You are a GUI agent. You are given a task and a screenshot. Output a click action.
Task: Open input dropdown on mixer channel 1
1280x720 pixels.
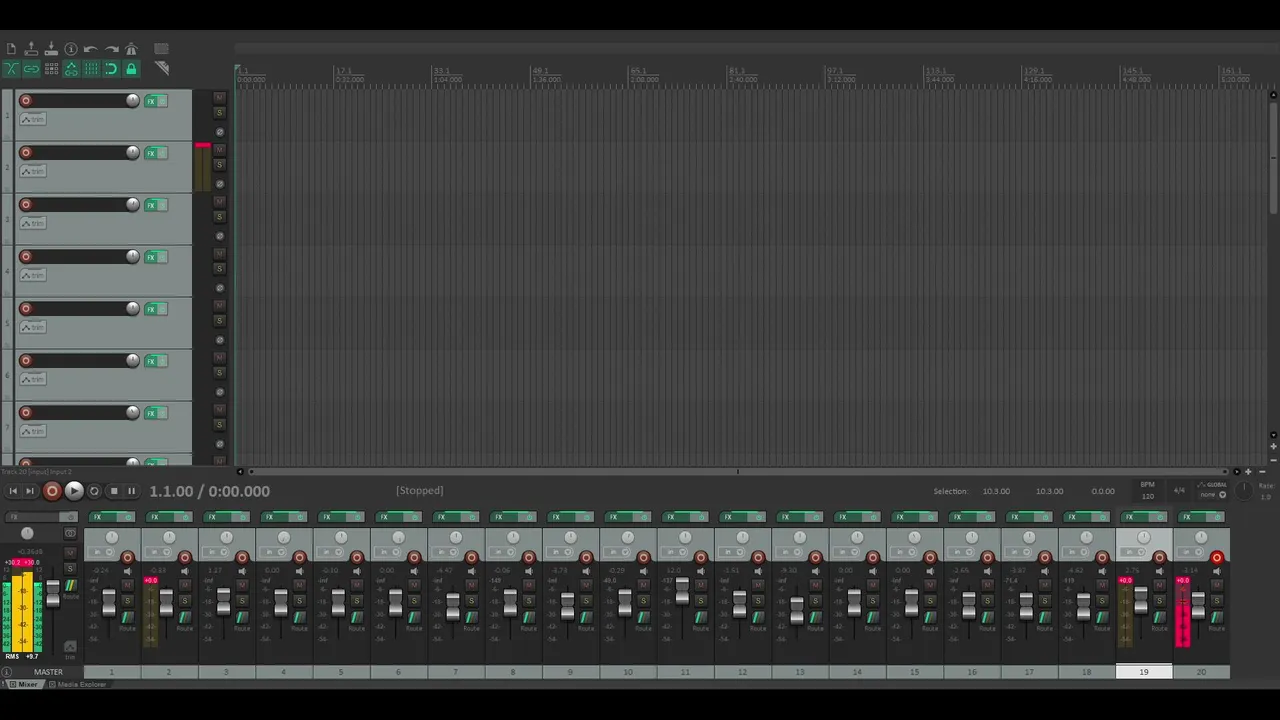101,552
